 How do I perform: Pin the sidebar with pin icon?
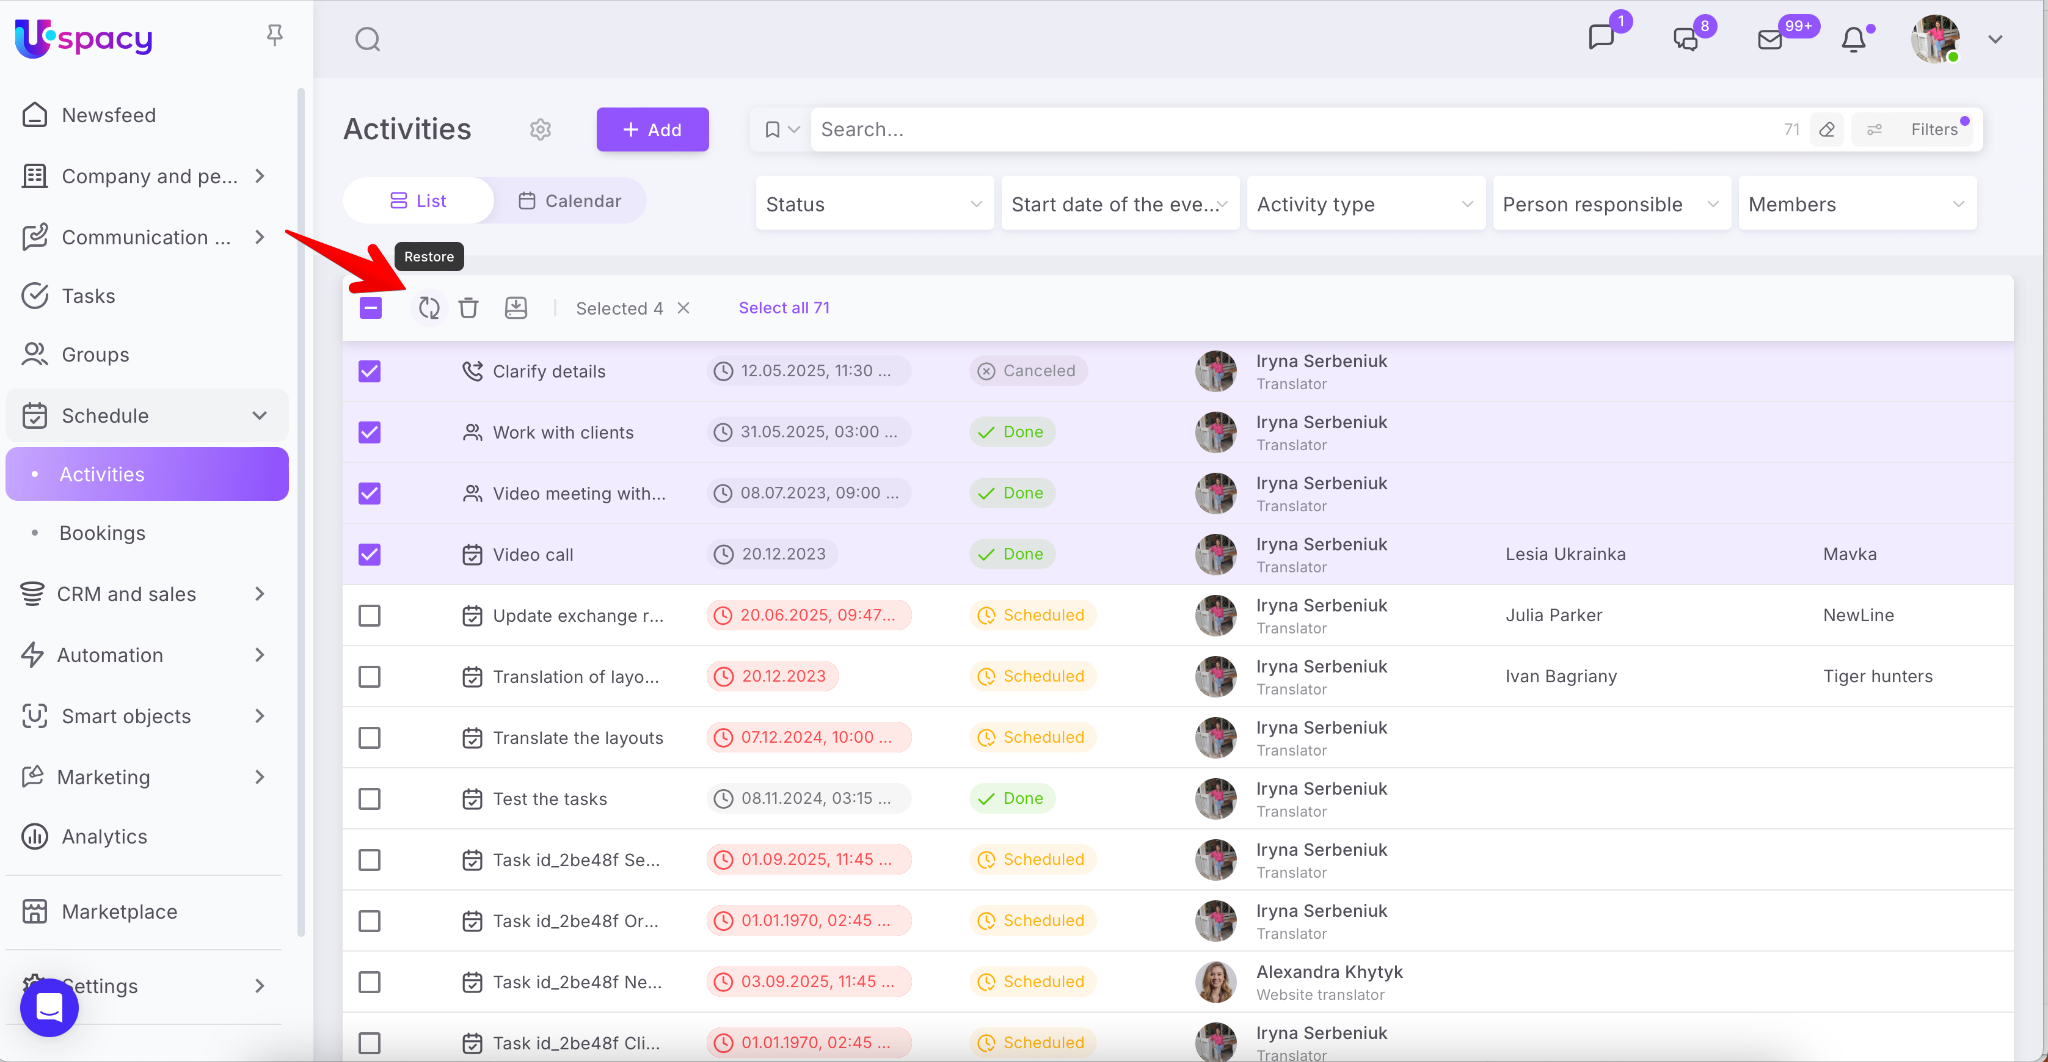[275, 36]
